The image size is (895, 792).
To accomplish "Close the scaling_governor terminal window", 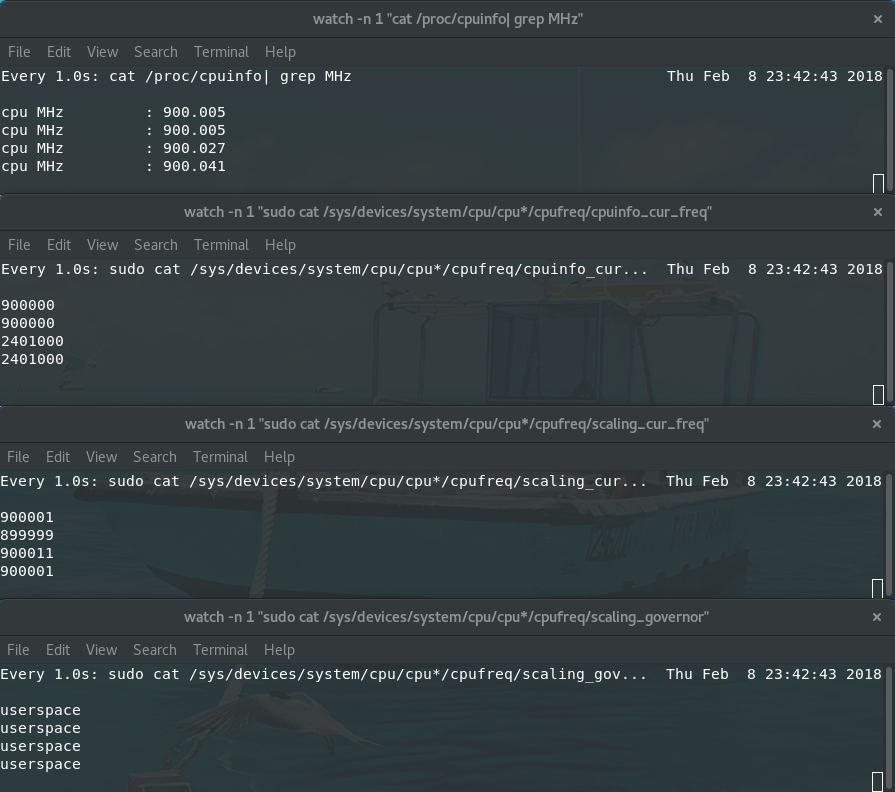I will tap(877, 616).
